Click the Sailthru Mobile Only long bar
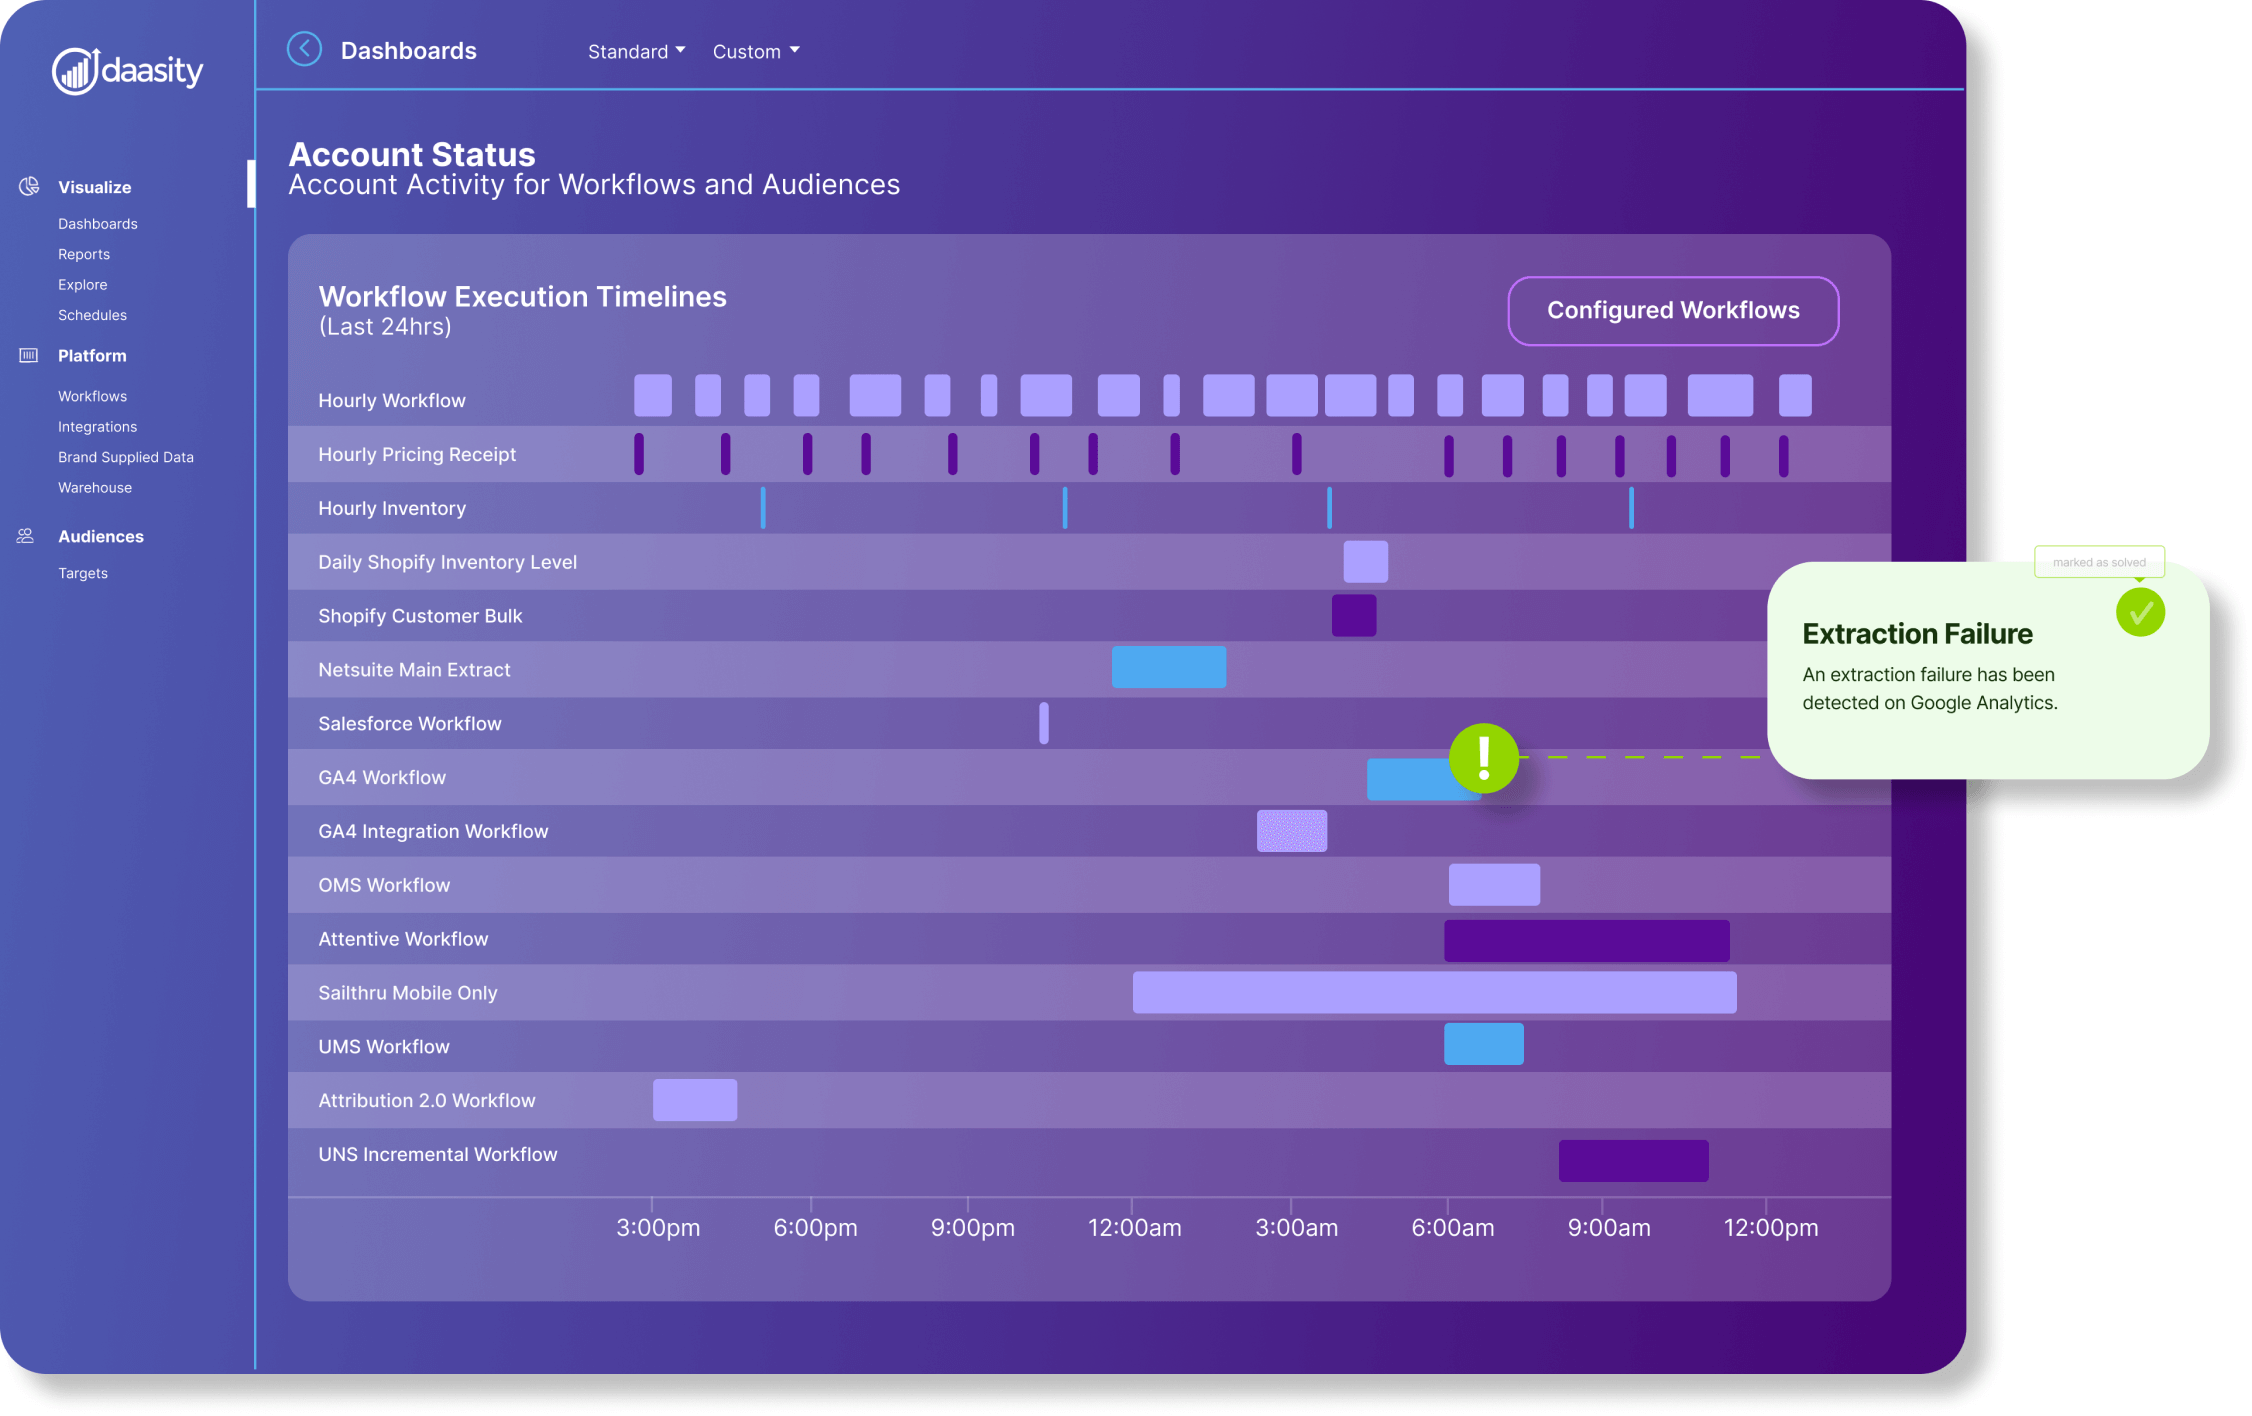Screen dimensions: 2252x1416 pyautogui.click(x=1435, y=992)
